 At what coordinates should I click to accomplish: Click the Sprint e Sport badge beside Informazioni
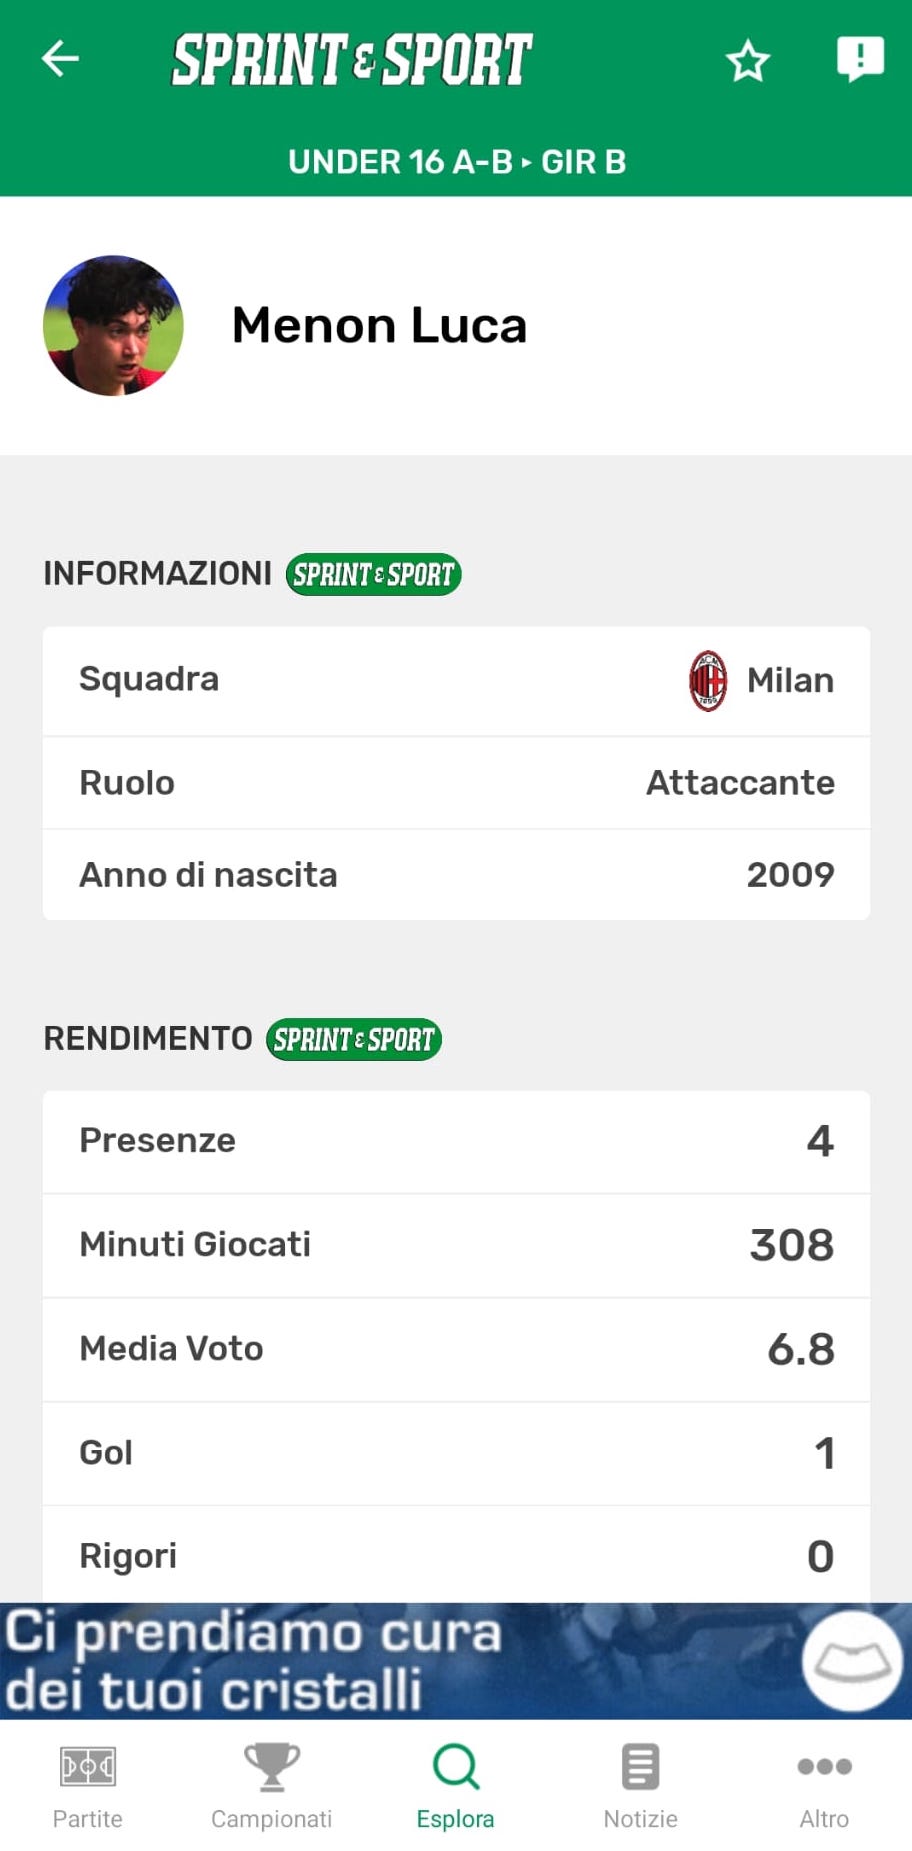tap(373, 575)
